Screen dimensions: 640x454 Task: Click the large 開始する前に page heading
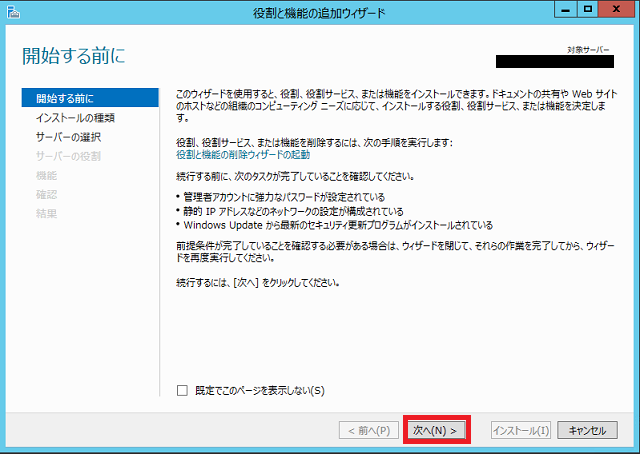[73, 56]
